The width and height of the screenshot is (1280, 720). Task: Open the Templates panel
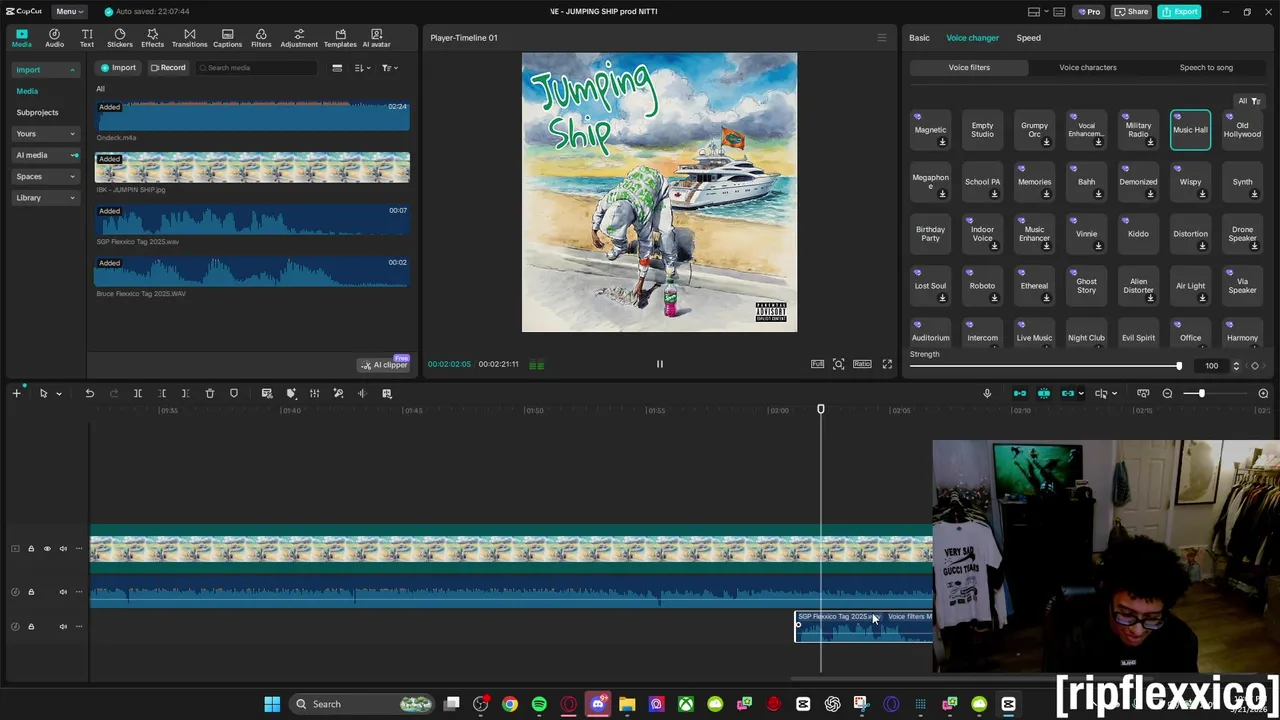(x=340, y=38)
